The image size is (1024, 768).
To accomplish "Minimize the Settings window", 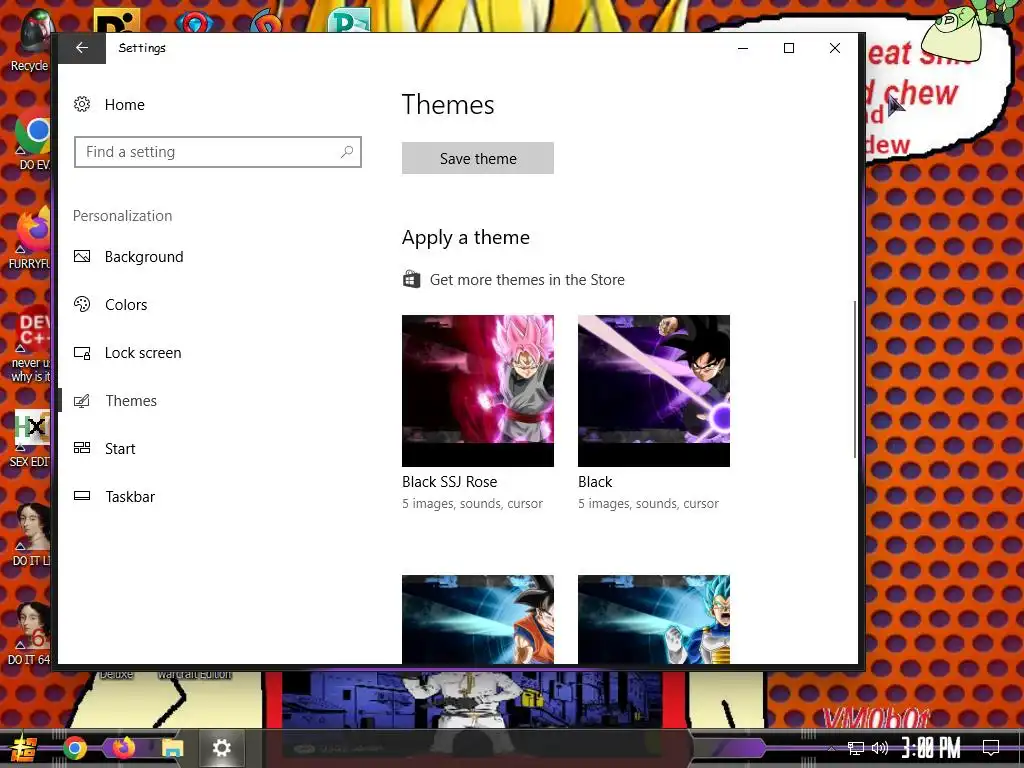I will coord(743,48).
